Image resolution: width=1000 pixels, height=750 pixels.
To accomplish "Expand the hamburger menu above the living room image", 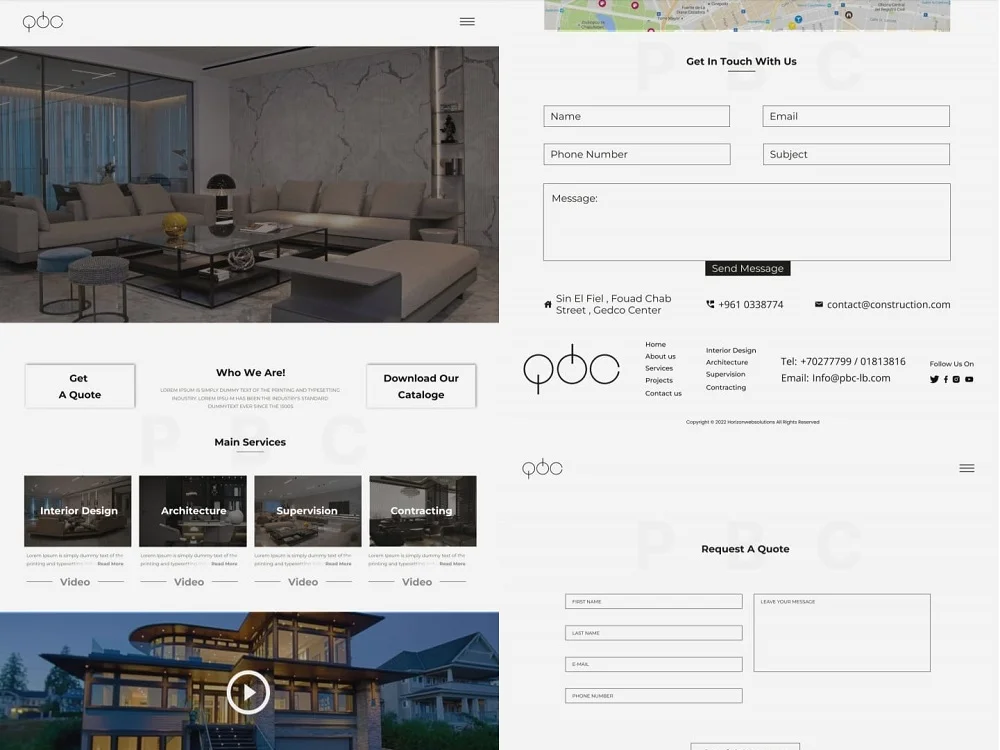I will (x=467, y=22).
